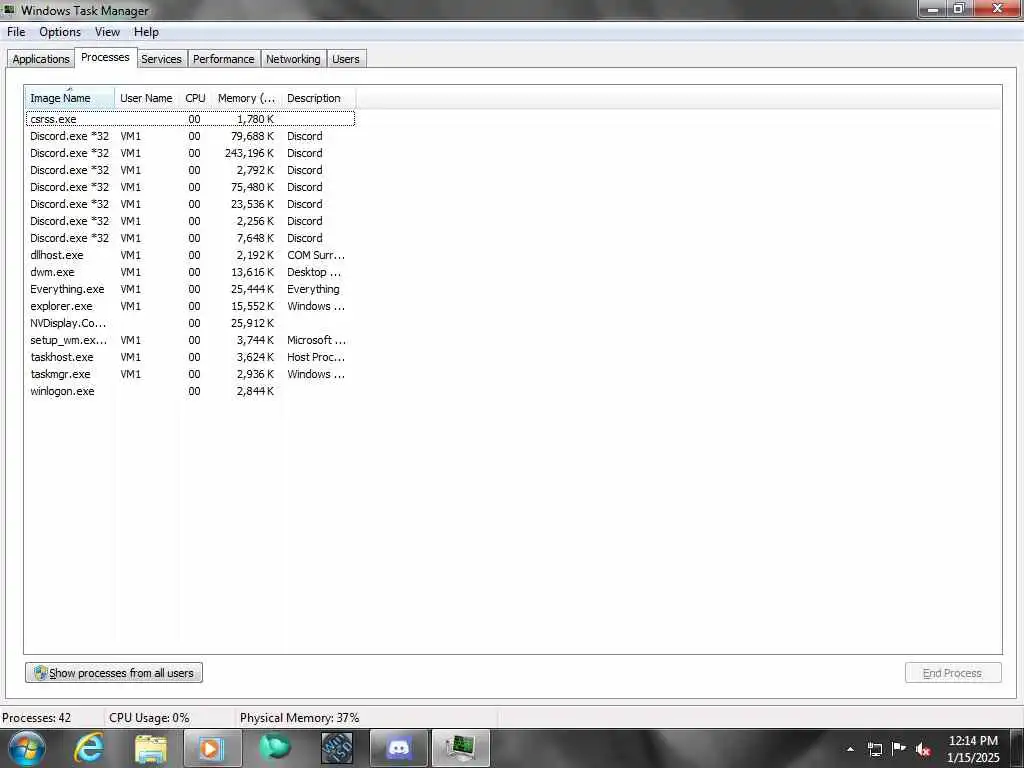Screen dimensions: 1024x768
Task: Select the Discord.exe process using 79,688 K
Action: coord(190,136)
